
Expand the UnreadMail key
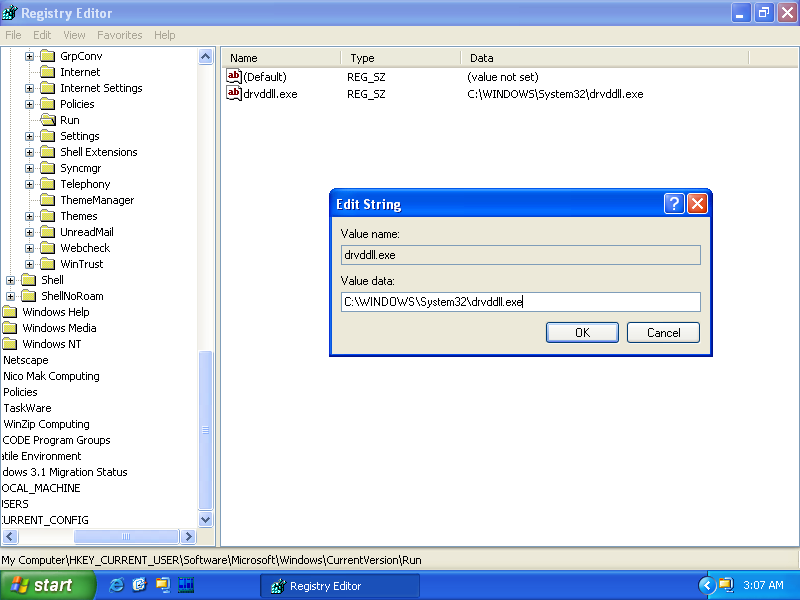tap(30, 232)
